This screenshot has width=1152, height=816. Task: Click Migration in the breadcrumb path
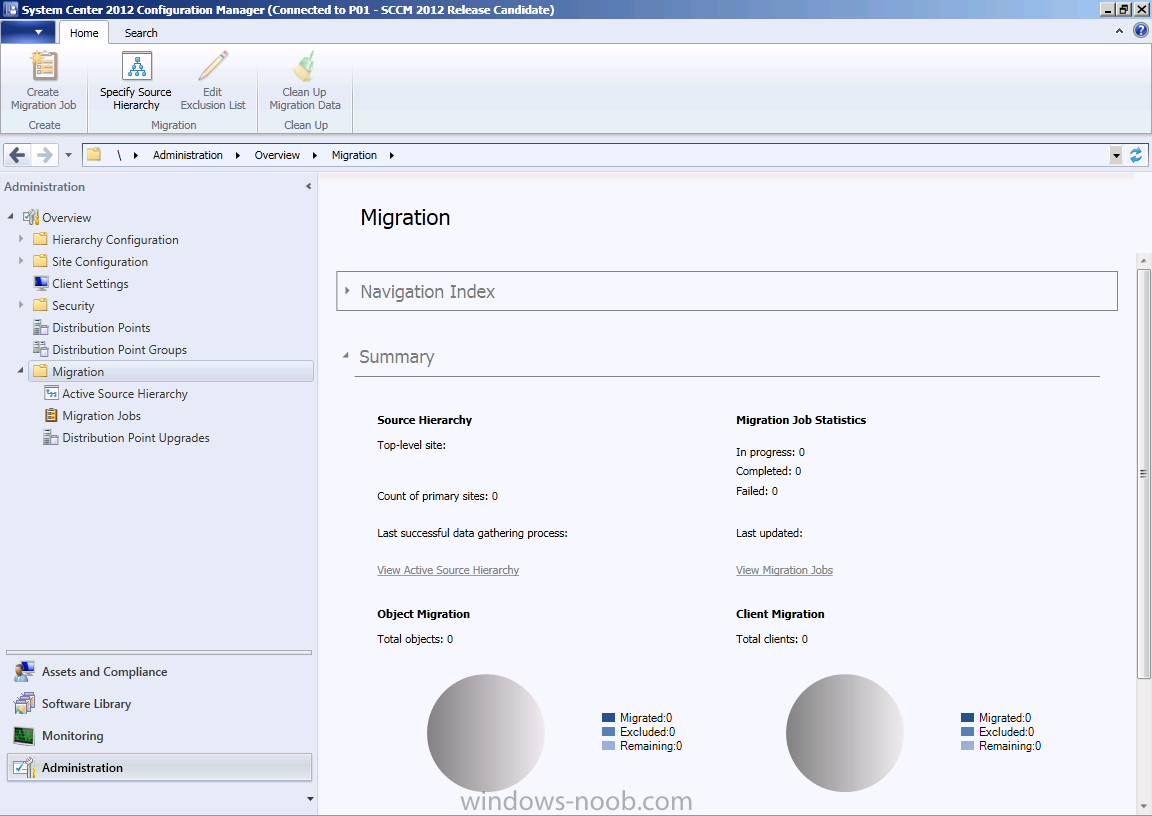pos(354,155)
